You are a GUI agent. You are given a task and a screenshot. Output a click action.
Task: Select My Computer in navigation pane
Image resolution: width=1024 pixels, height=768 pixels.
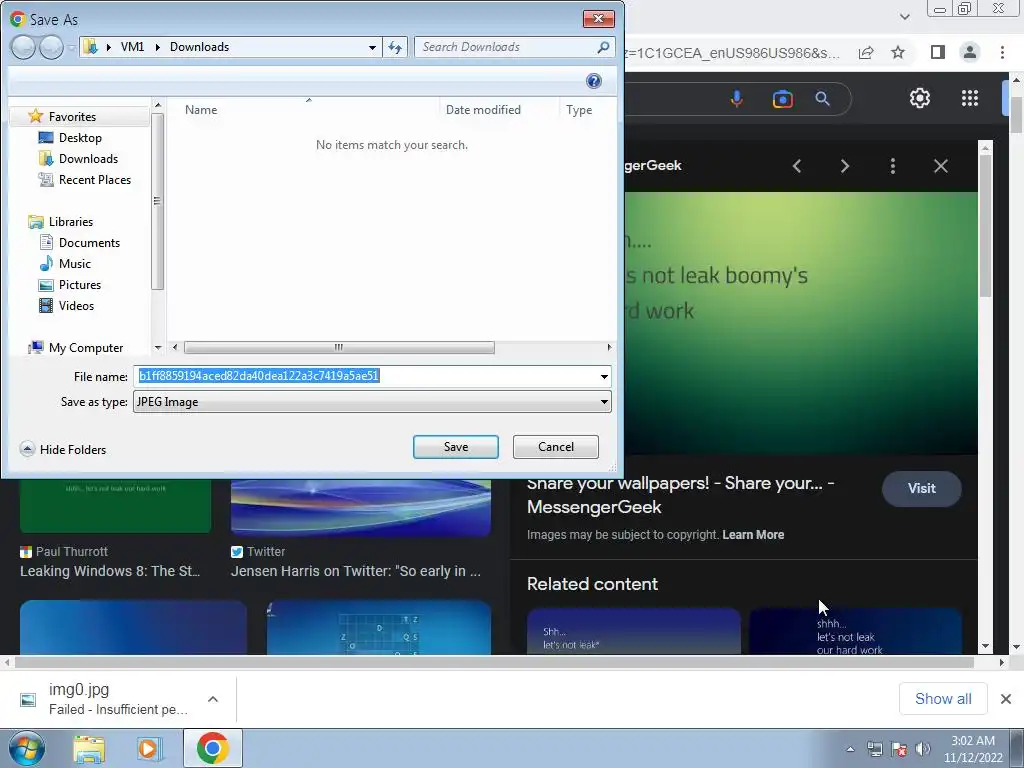pos(86,348)
